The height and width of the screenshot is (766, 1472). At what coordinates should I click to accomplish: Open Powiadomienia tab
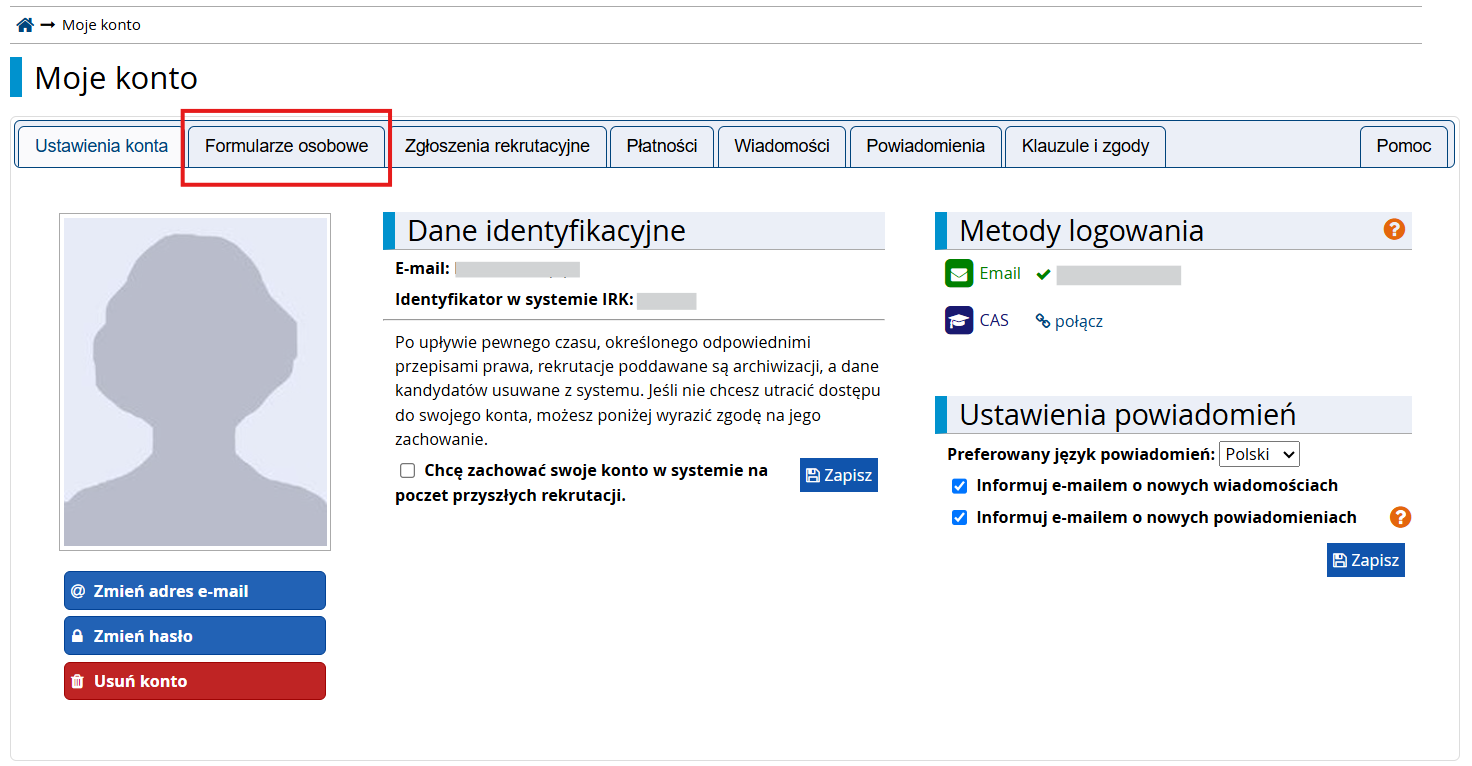pyautogui.click(x=925, y=146)
